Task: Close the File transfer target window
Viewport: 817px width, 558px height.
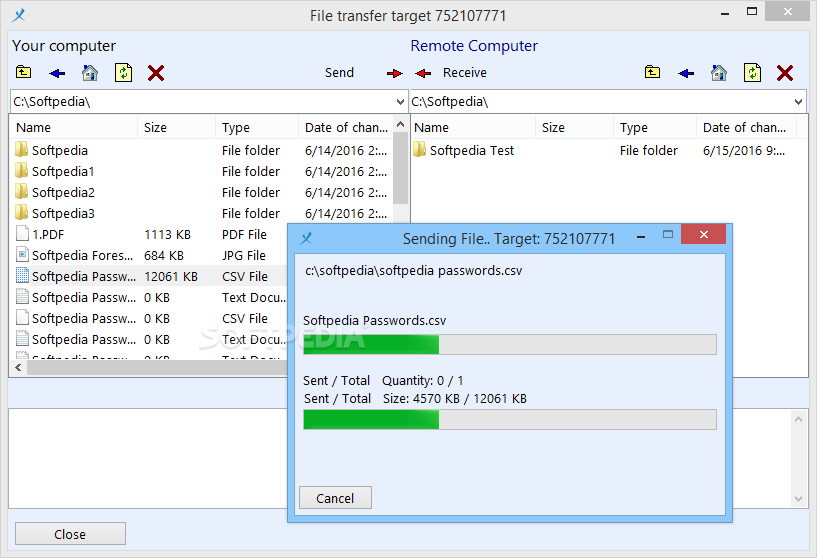Action: (787, 11)
